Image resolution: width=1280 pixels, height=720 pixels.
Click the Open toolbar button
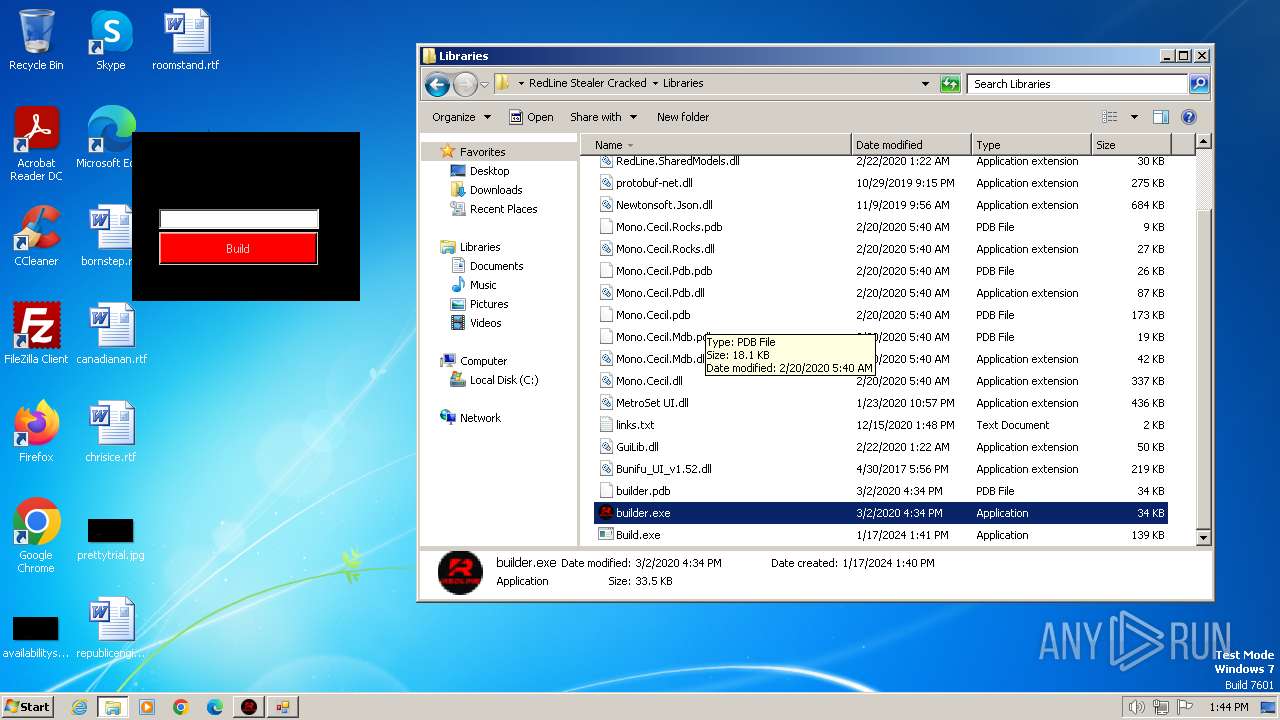click(531, 117)
